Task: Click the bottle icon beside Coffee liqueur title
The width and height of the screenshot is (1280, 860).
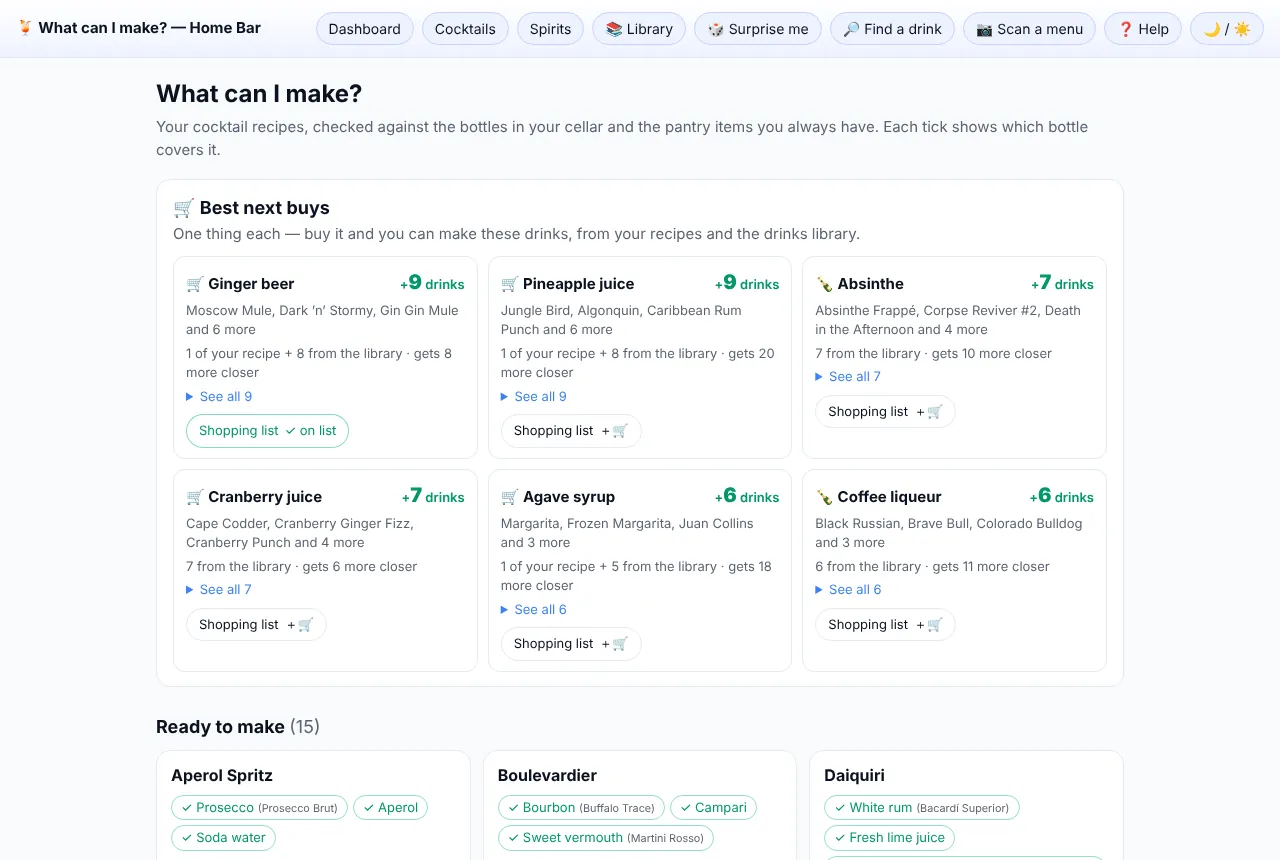Action: click(x=824, y=497)
